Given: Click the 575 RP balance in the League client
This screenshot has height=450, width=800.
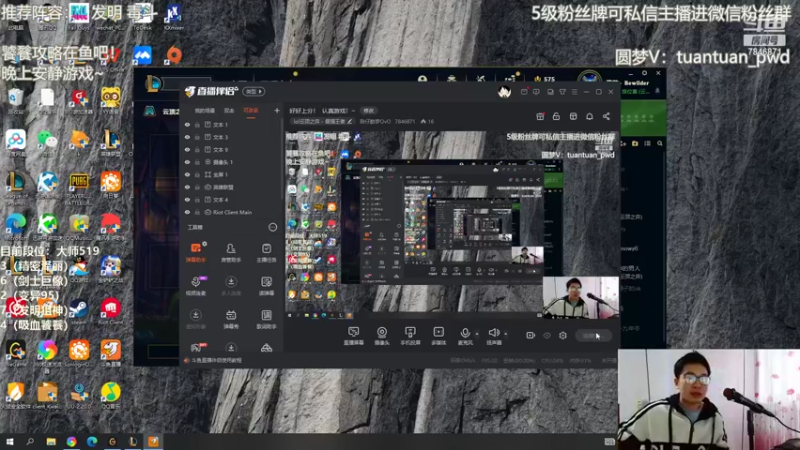Looking at the screenshot, I should (544, 80).
